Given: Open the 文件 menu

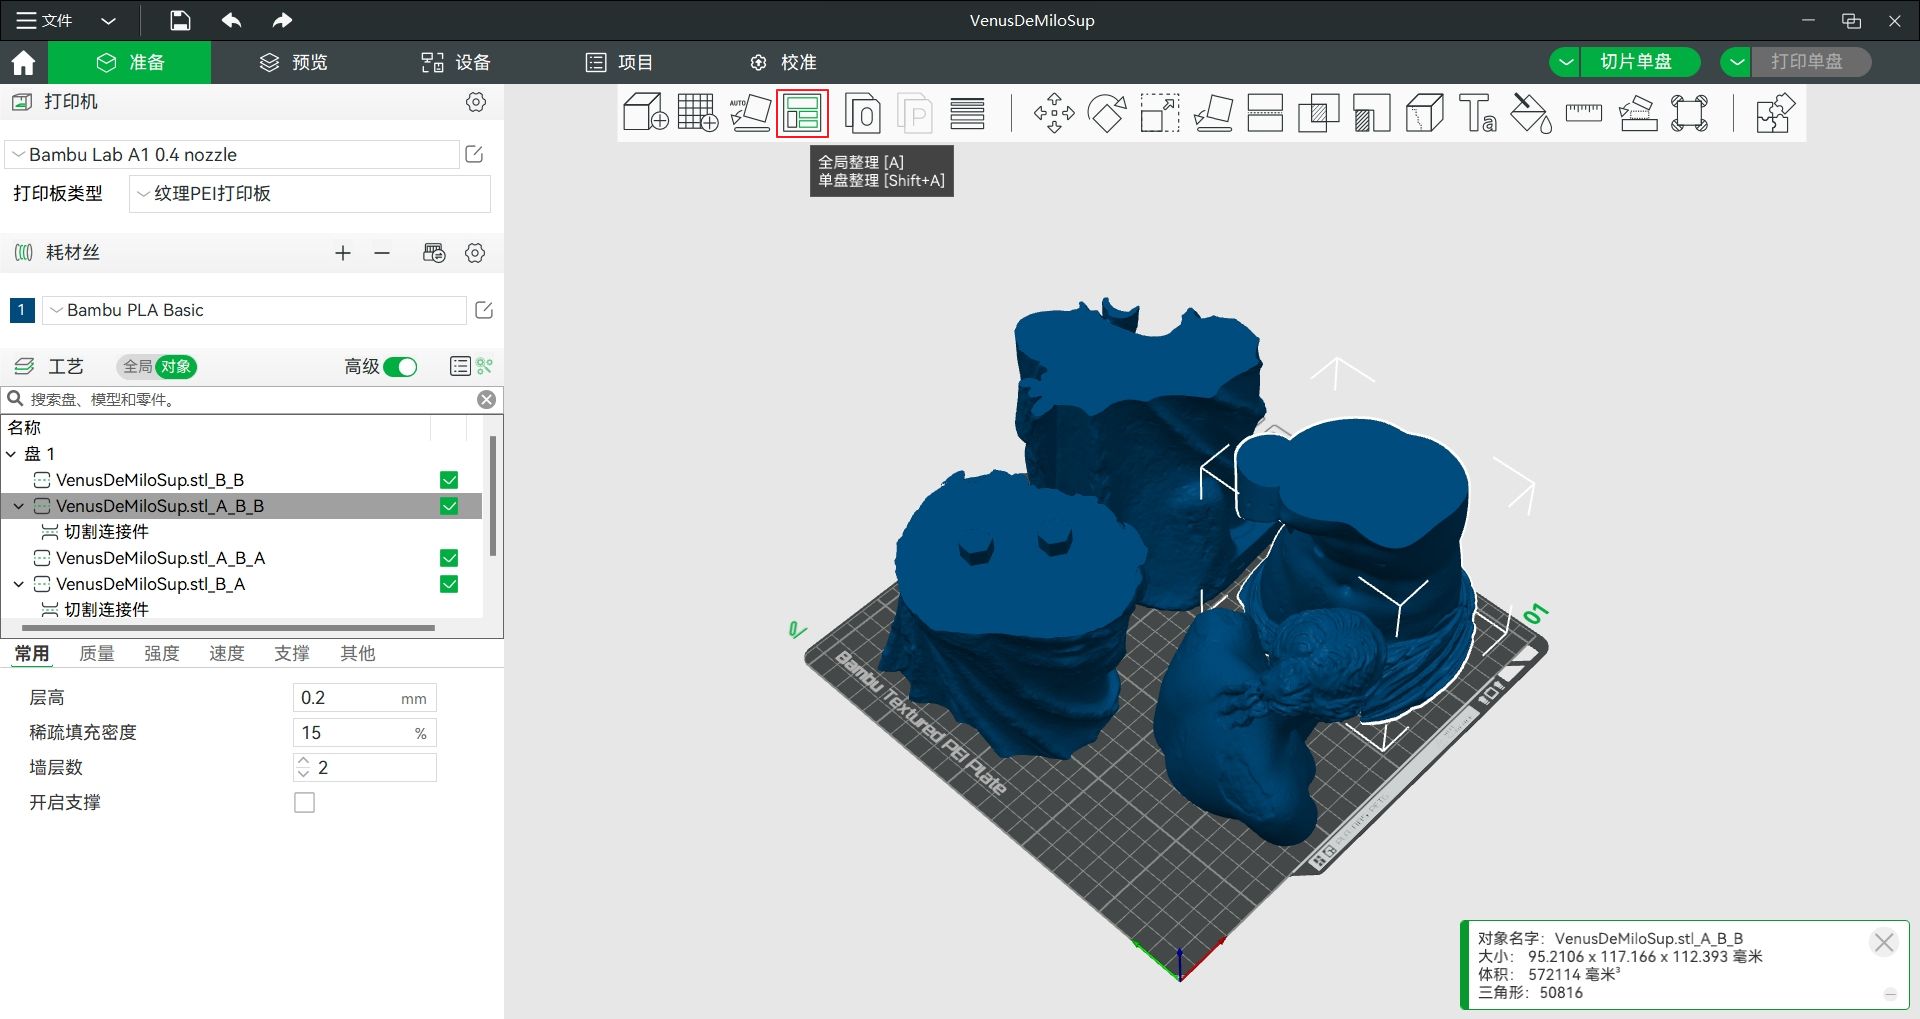Looking at the screenshot, I should point(45,20).
